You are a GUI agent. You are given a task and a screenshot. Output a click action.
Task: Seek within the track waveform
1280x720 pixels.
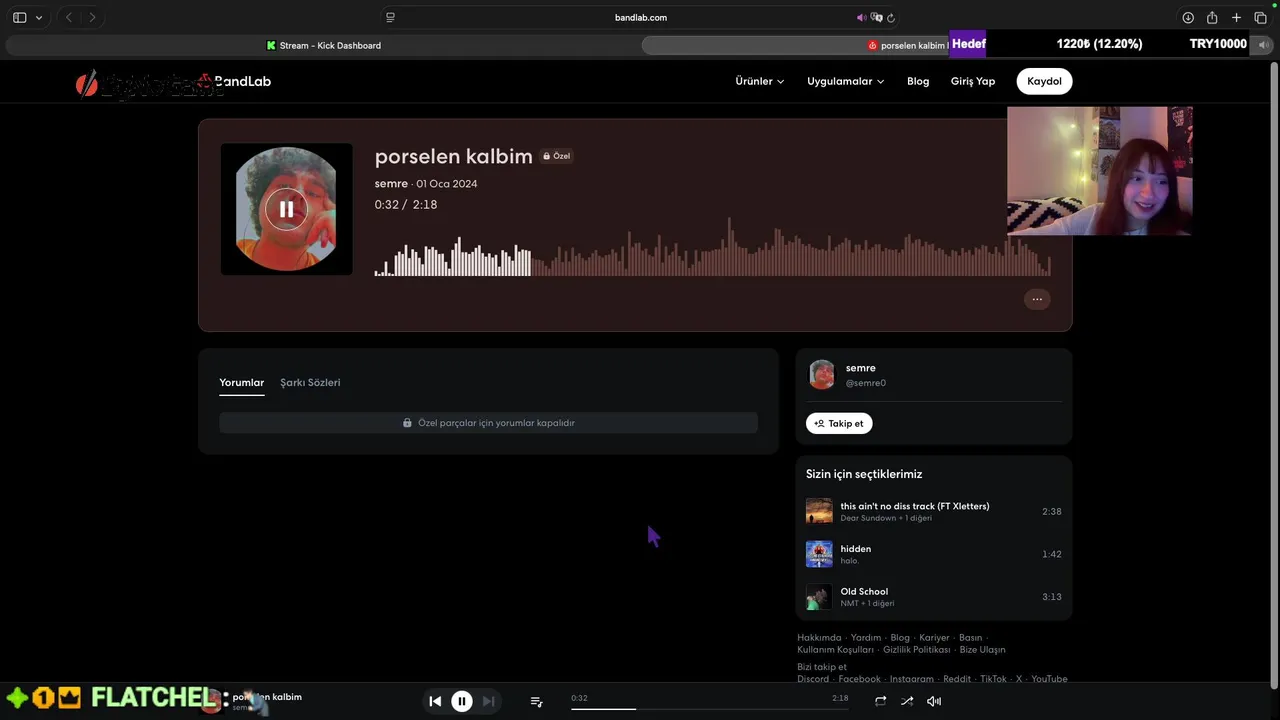(712, 247)
